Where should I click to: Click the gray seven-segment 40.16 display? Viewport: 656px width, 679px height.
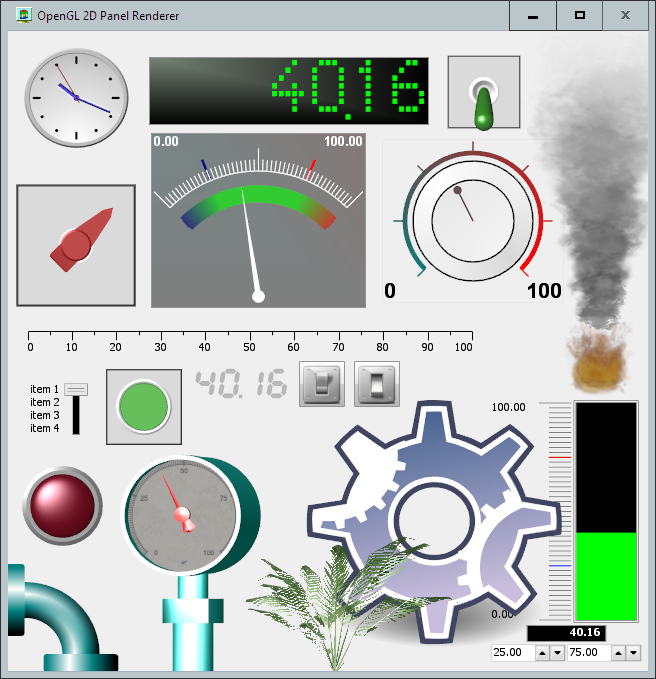pyautogui.click(x=241, y=384)
